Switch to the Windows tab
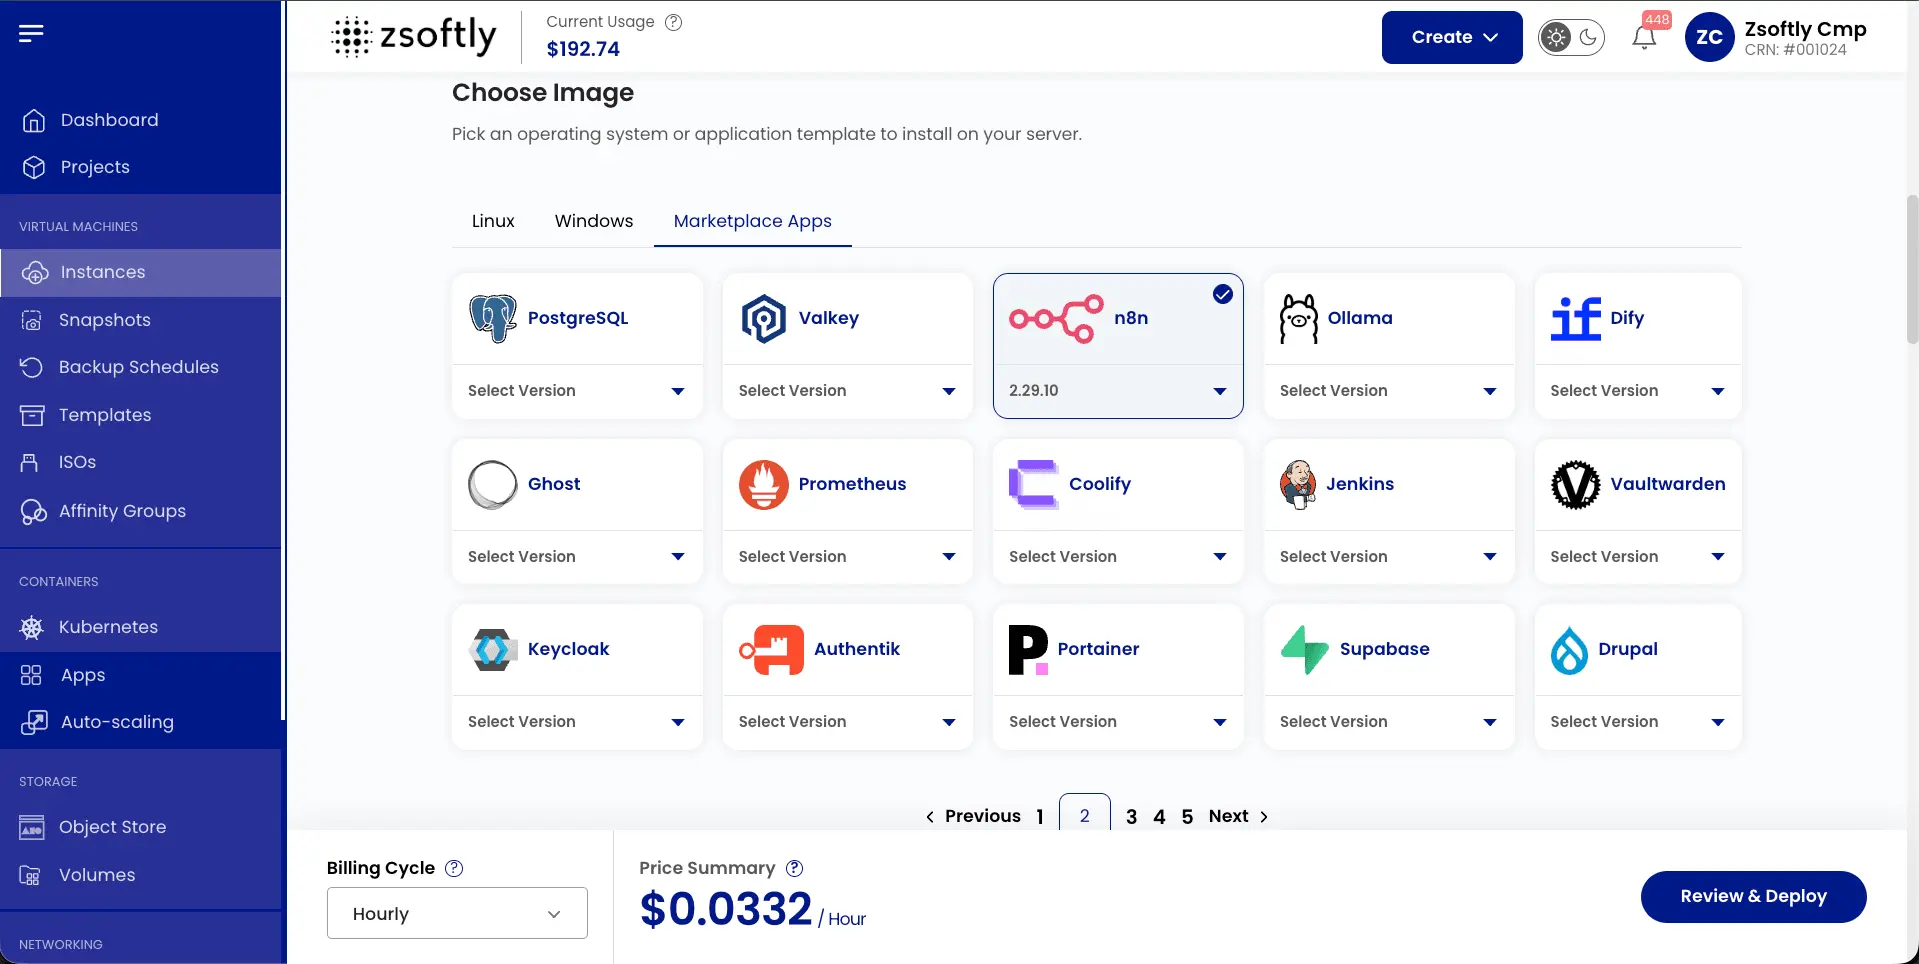This screenshot has width=1919, height=964. coord(594,221)
